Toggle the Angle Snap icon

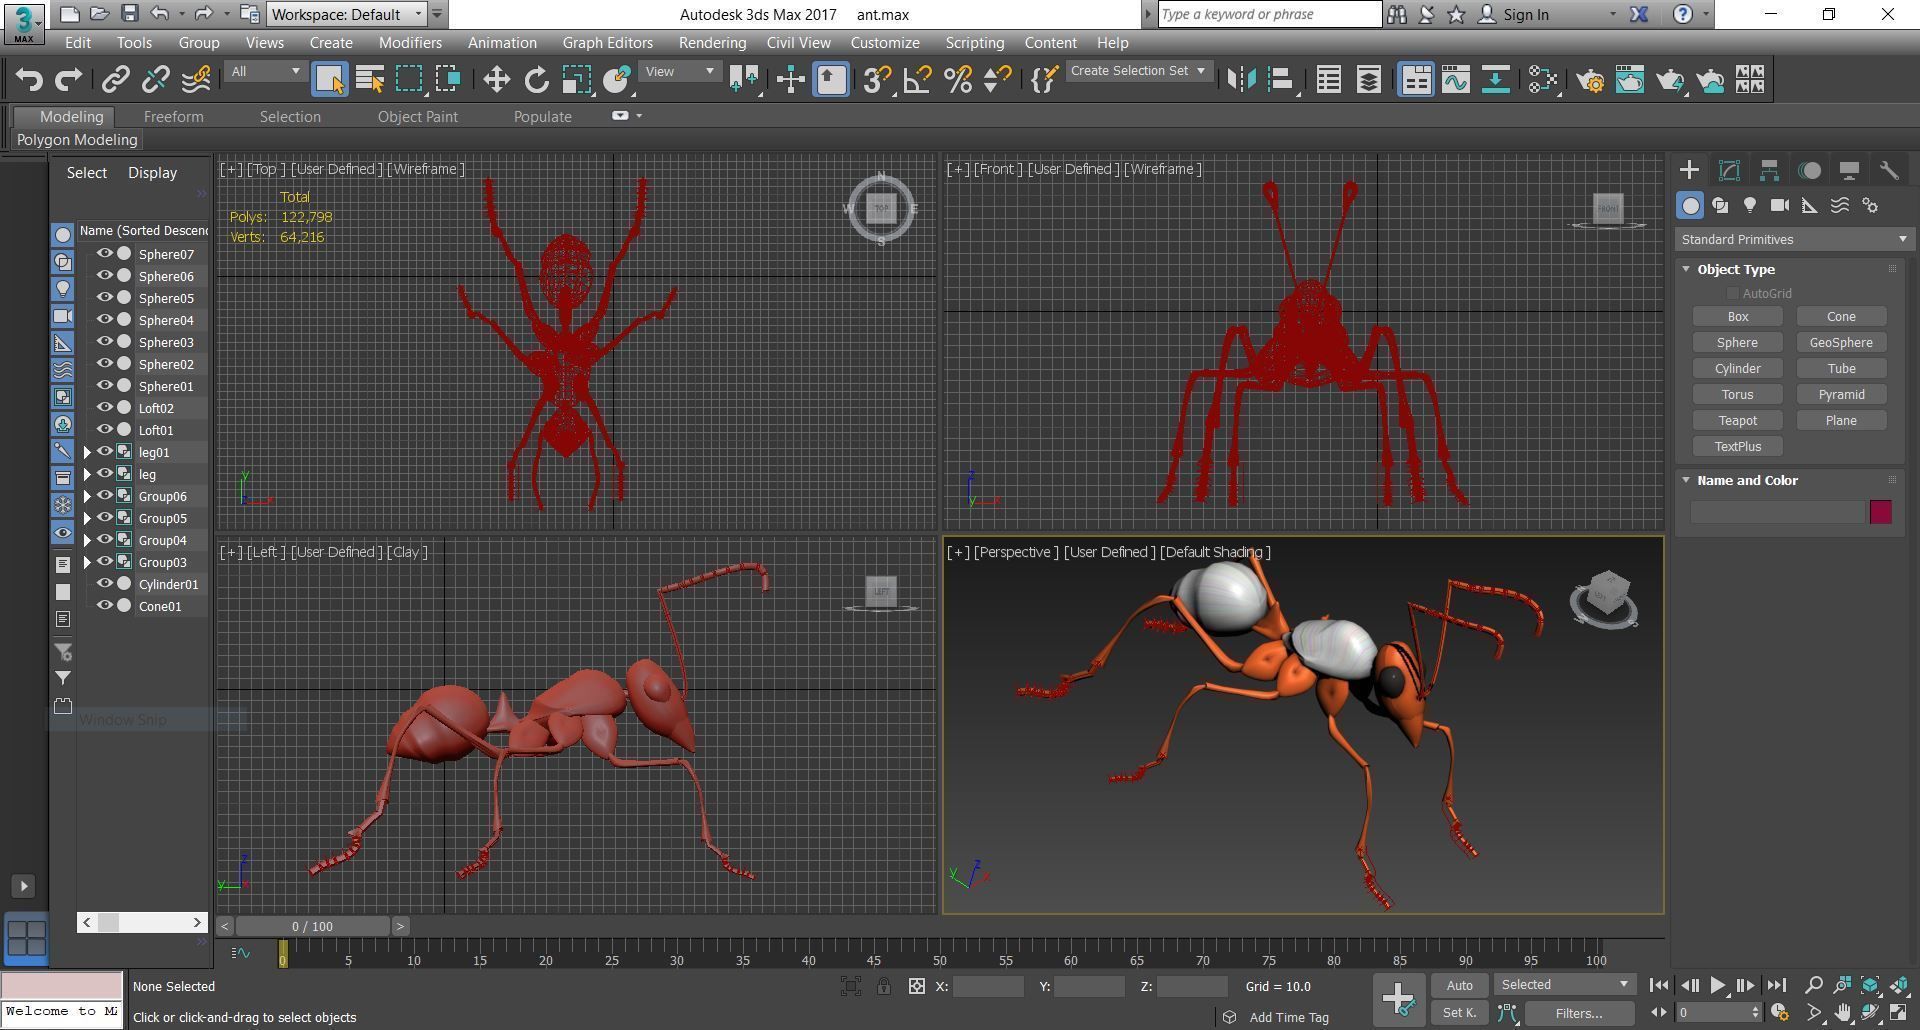pyautogui.click(x=917, y=79)
